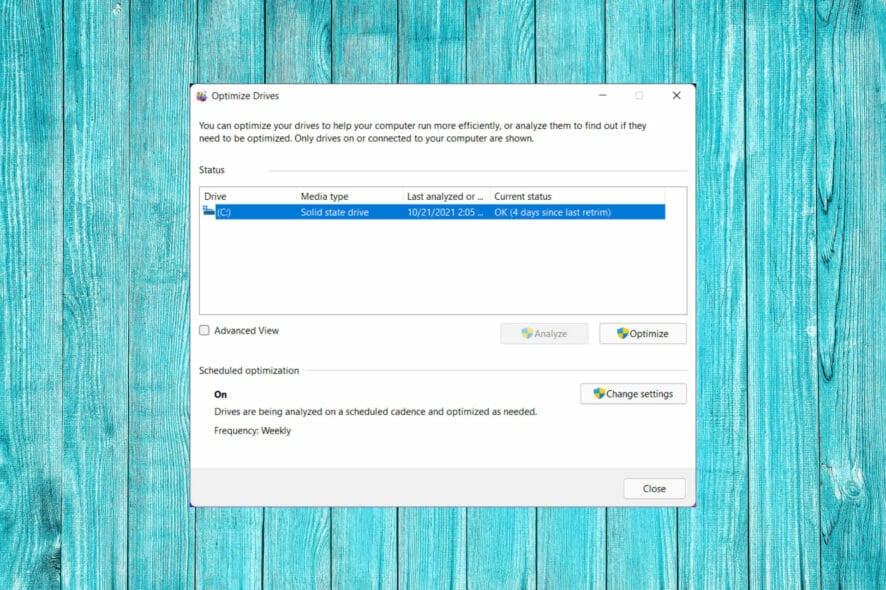Click the UAC shield icon on Optimize

point(622,334)
